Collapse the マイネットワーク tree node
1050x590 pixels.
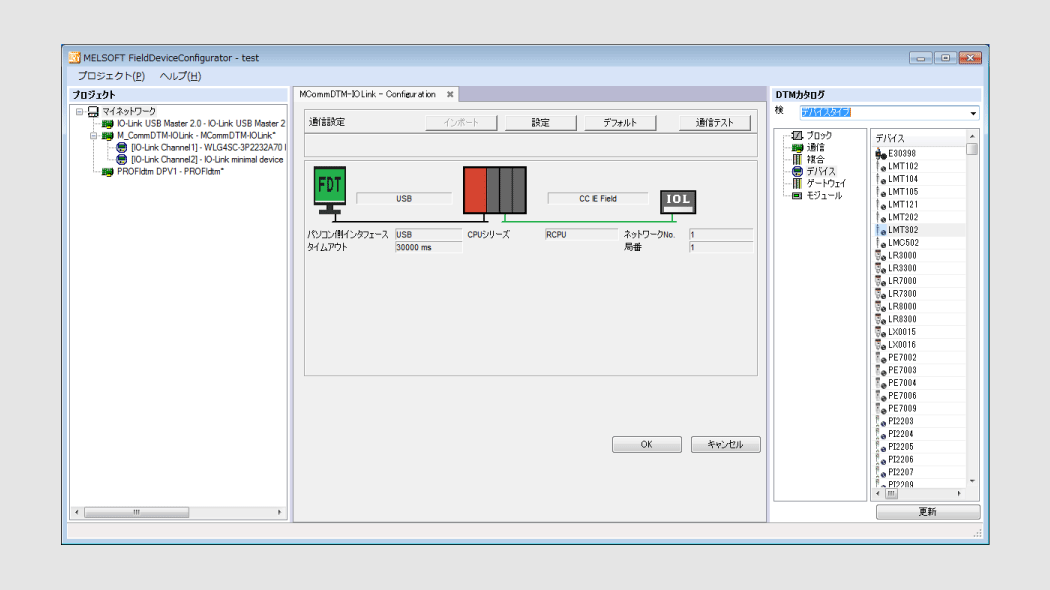(x=80, y=112)
